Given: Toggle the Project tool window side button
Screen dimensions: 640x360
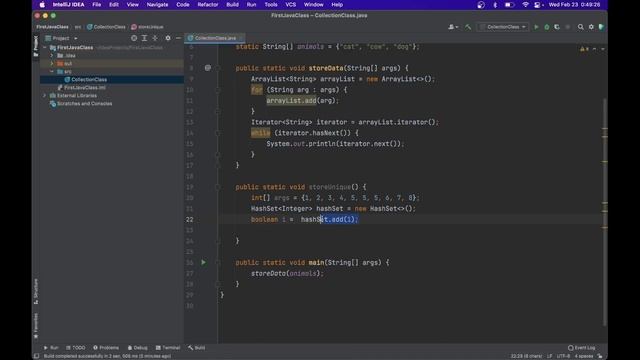Looking at the screenshot, I should pos(36,46).
